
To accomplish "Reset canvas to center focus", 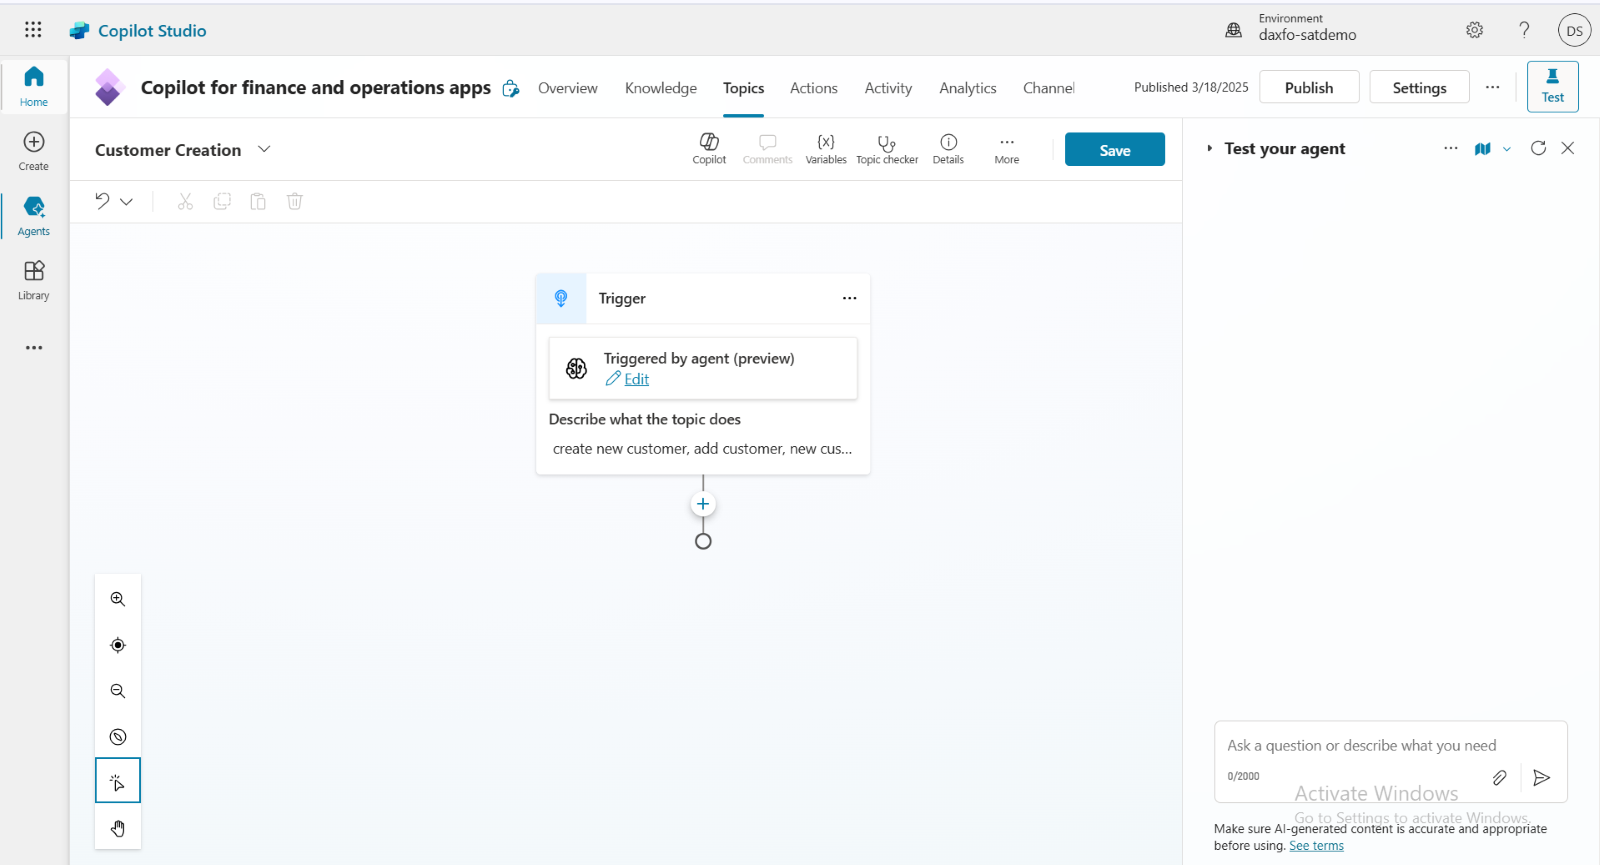I will 118,645.
